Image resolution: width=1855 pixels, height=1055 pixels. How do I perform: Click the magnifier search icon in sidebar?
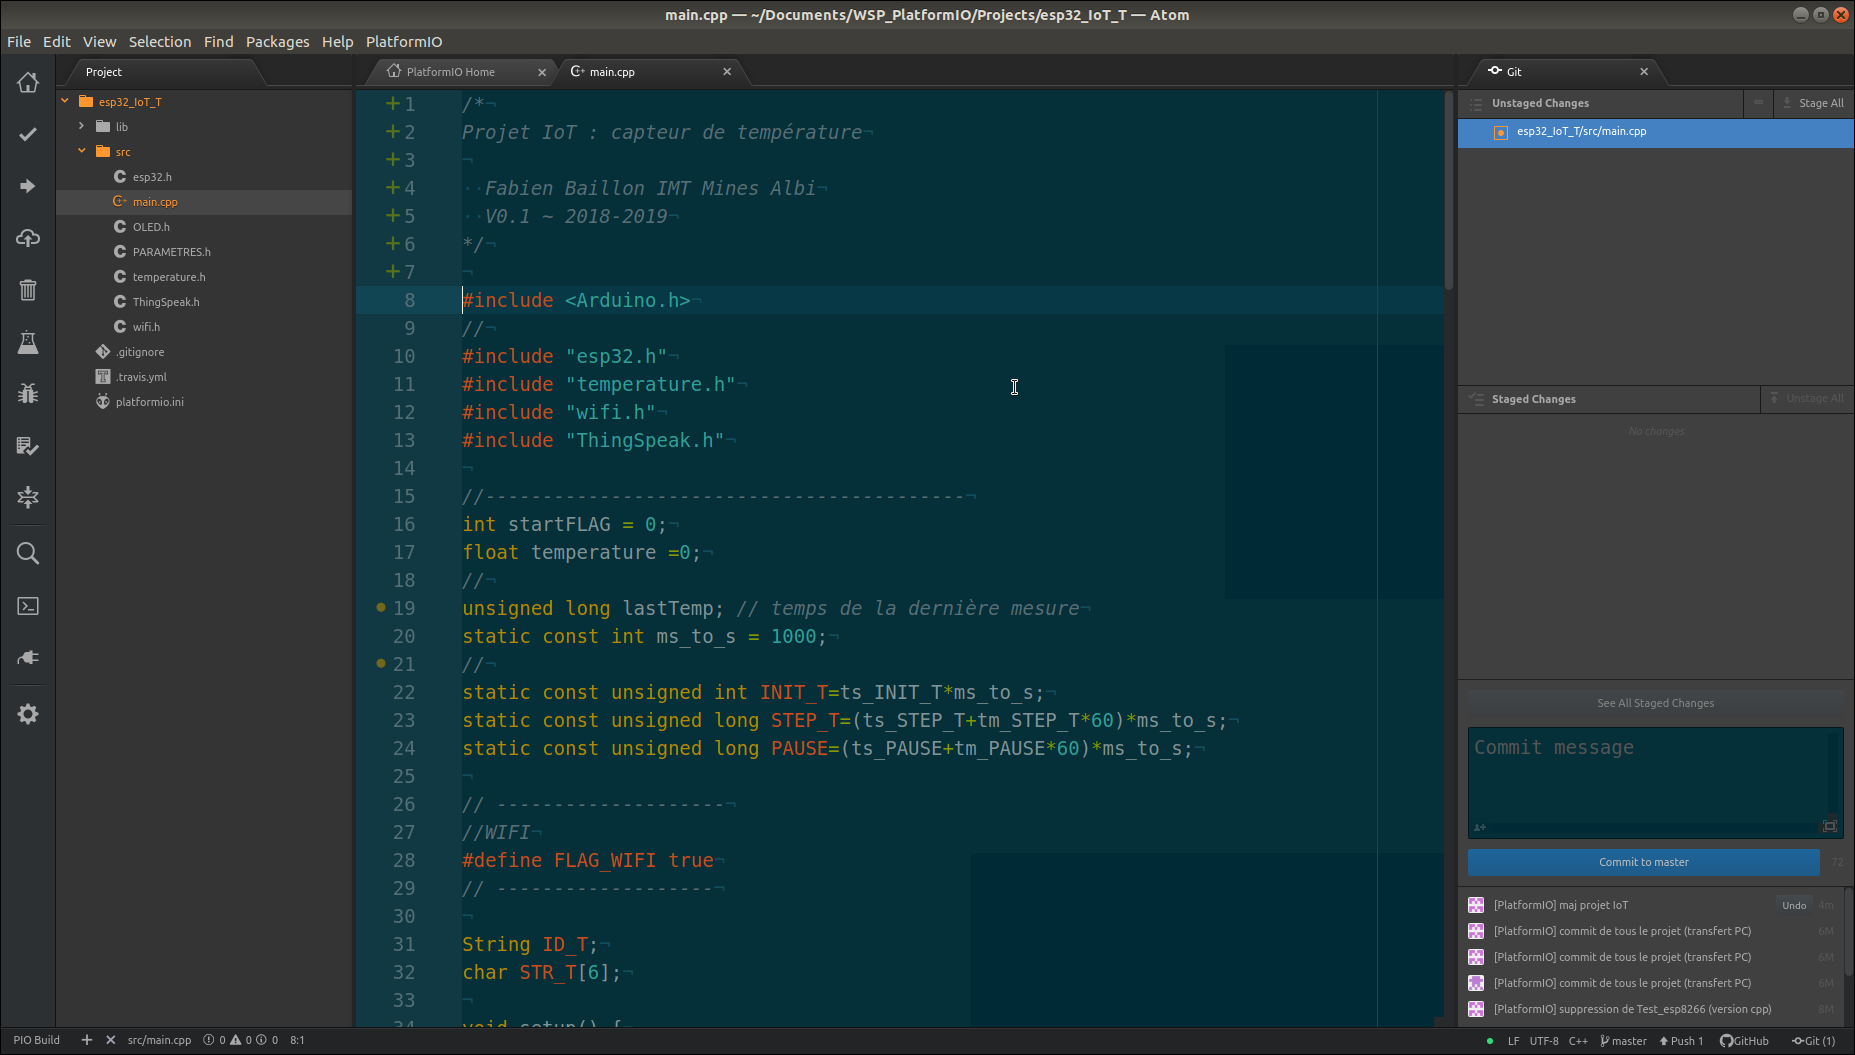(x=28, y=554)
